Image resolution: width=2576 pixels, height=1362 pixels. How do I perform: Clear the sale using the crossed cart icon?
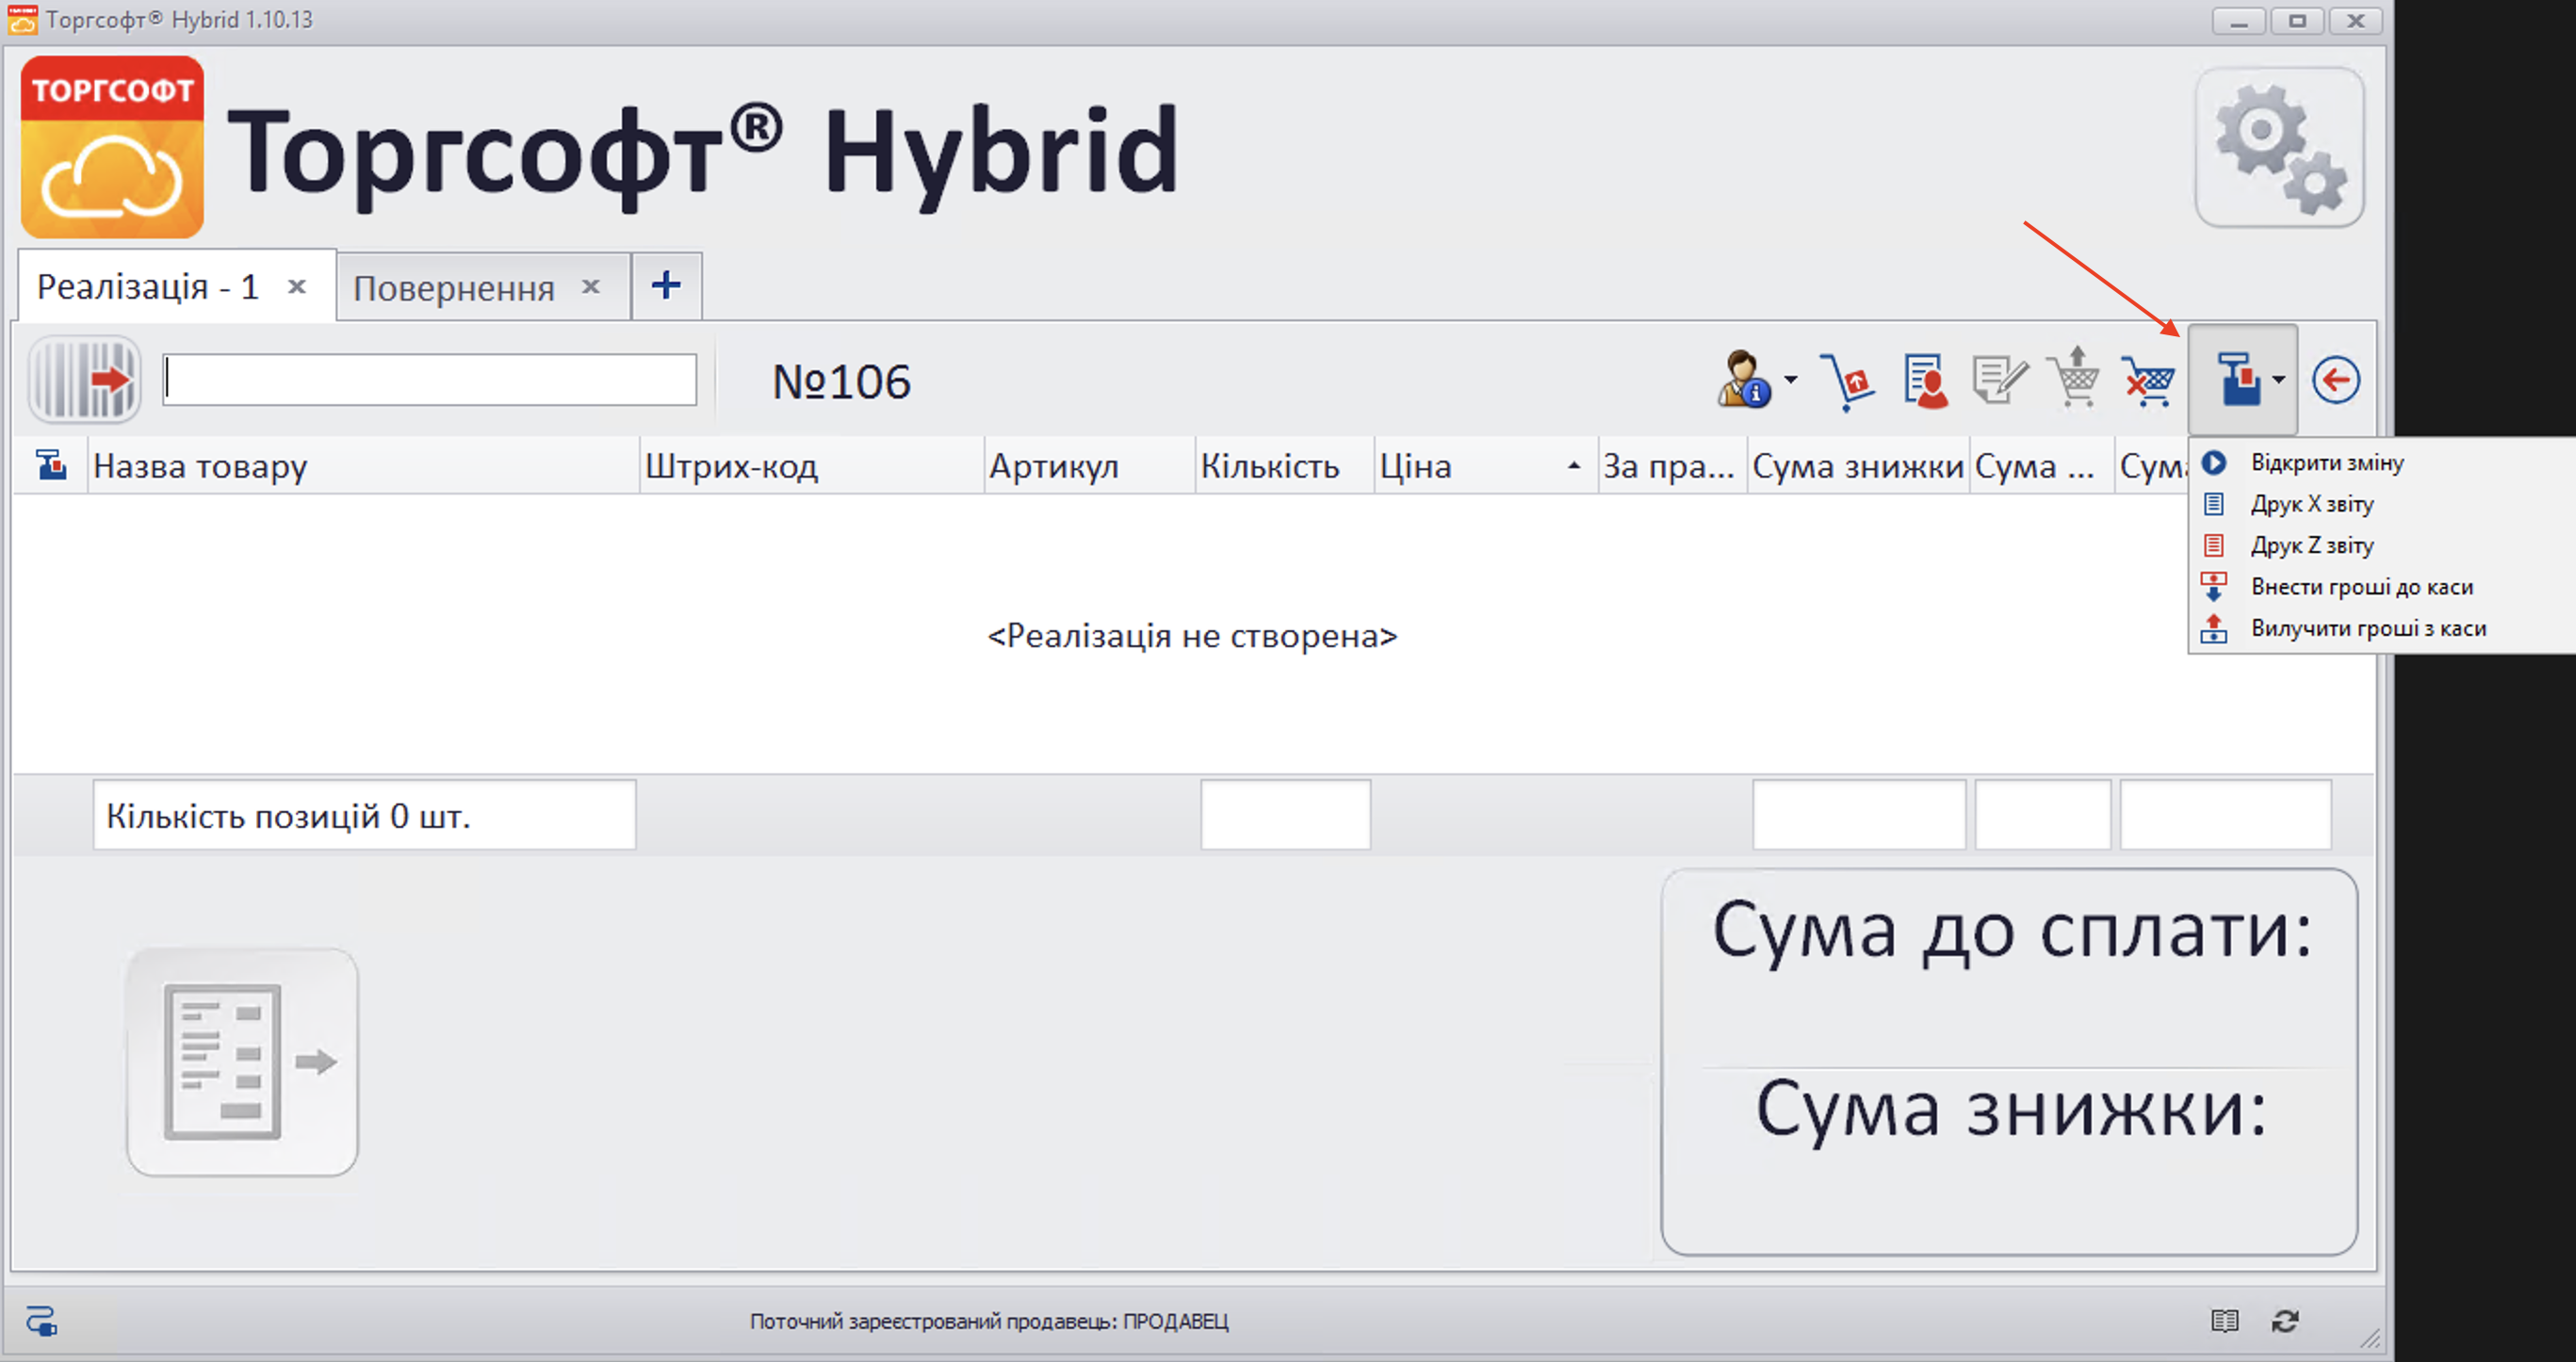(x=2147, y=380)
